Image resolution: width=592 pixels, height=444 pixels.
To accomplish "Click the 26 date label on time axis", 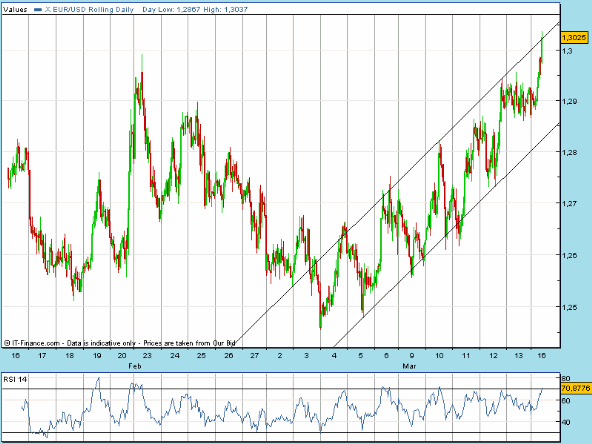I will (228, 355).
